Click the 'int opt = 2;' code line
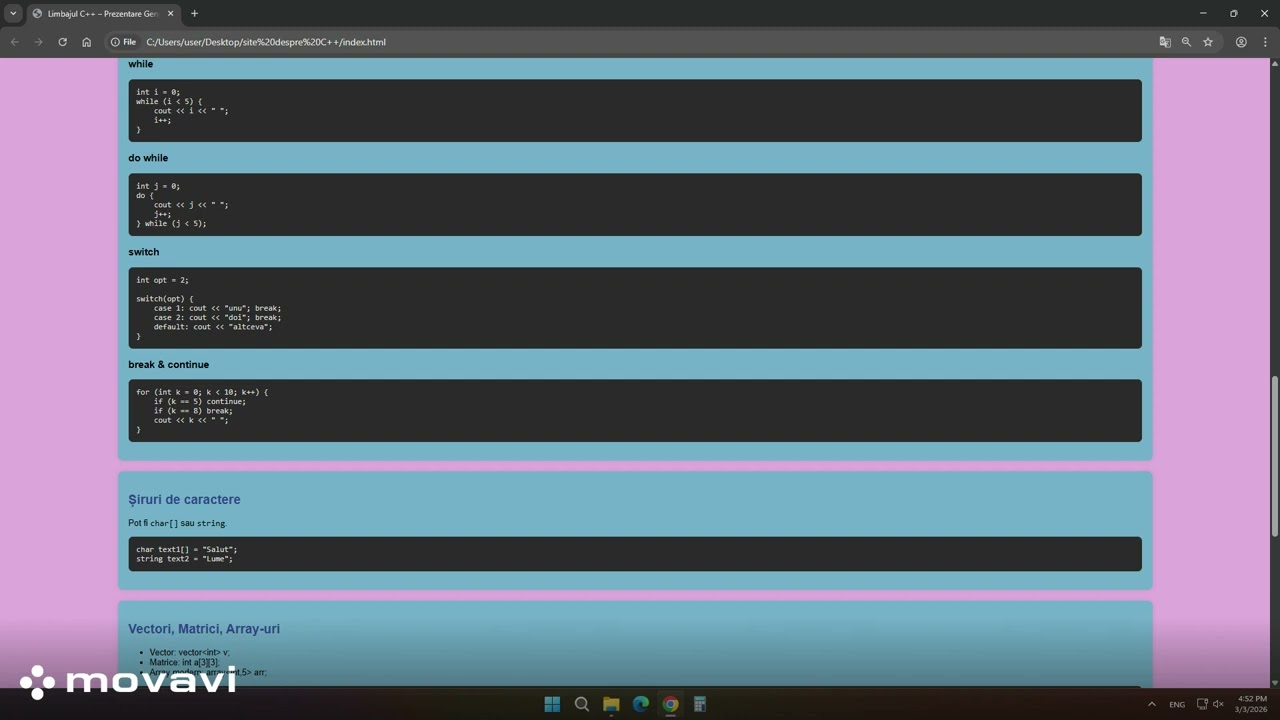 pyautogui.click(x=162, y=280)
